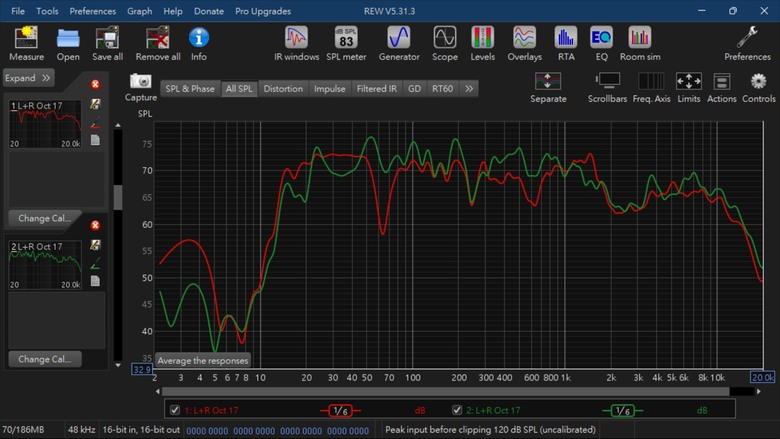
Task: Open the Help menu
Action: click(x=173, y=11)
